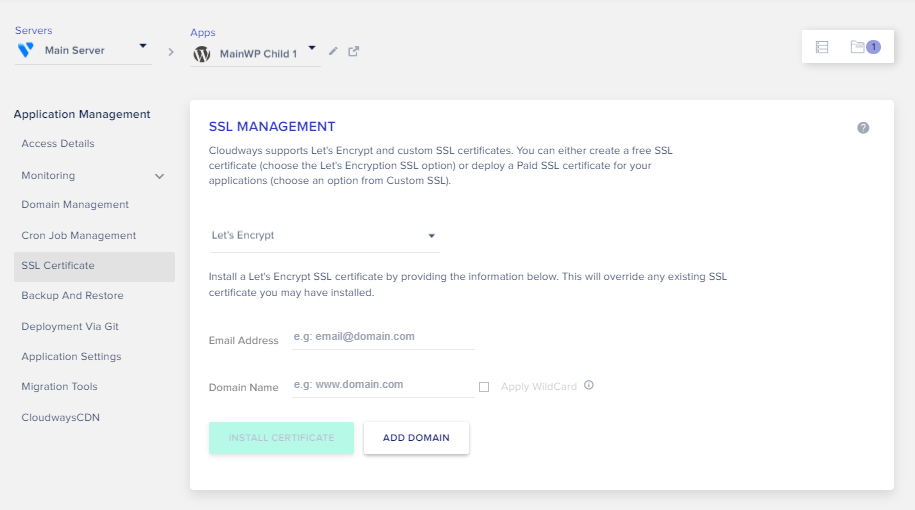This screenshot has height=510, width=915.
Task: Open the app via external link icon
Action: (354, 51)
